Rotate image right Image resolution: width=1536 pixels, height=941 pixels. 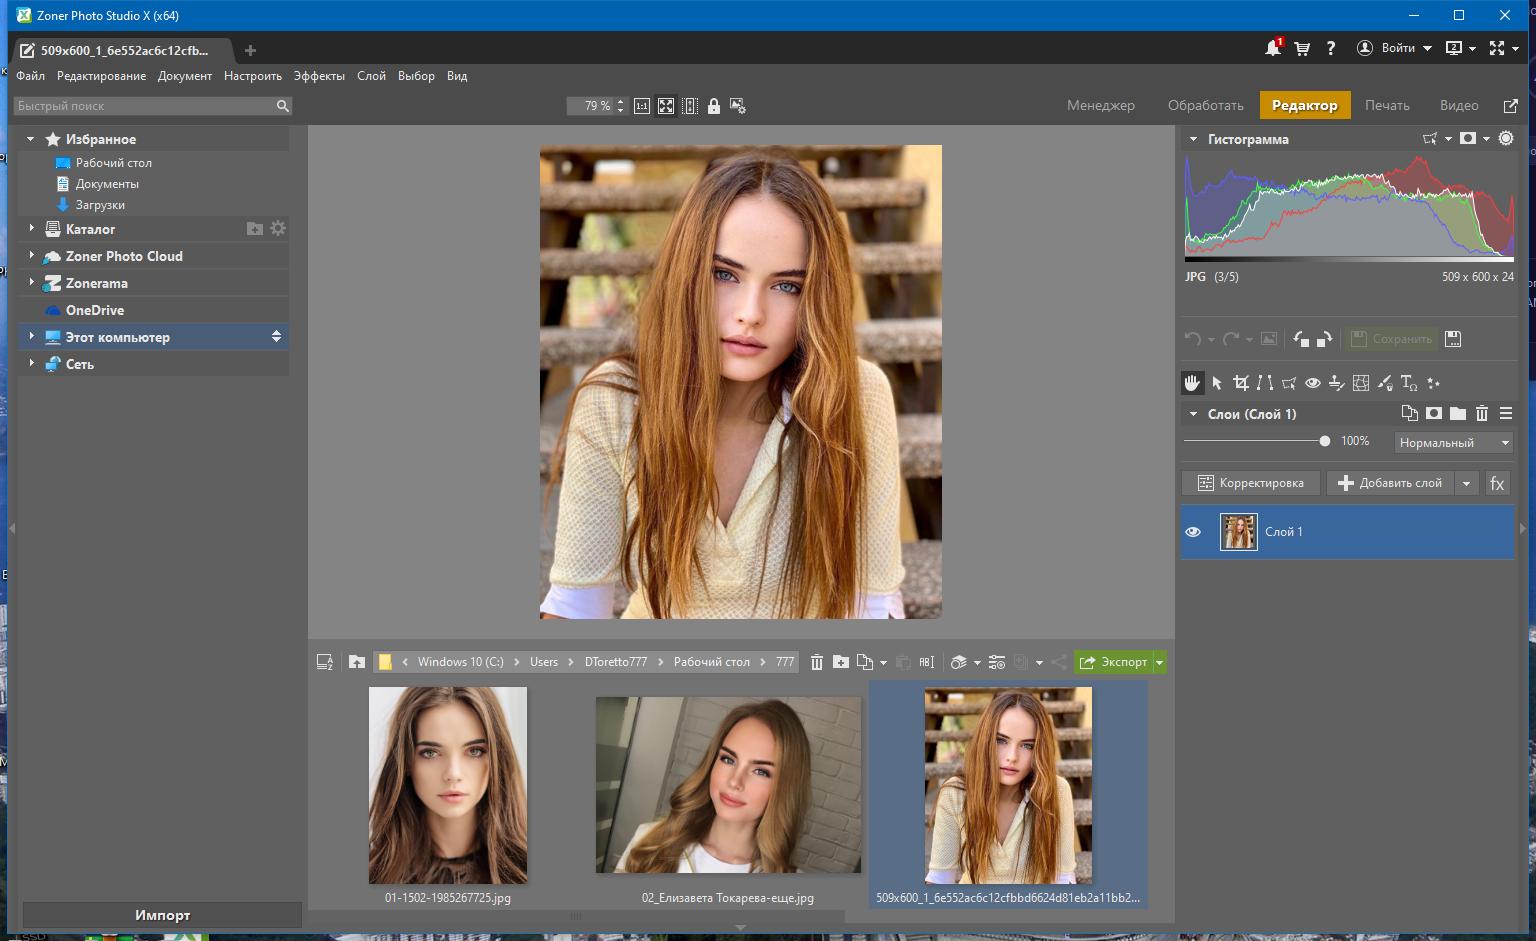(x=1324, y=339)
